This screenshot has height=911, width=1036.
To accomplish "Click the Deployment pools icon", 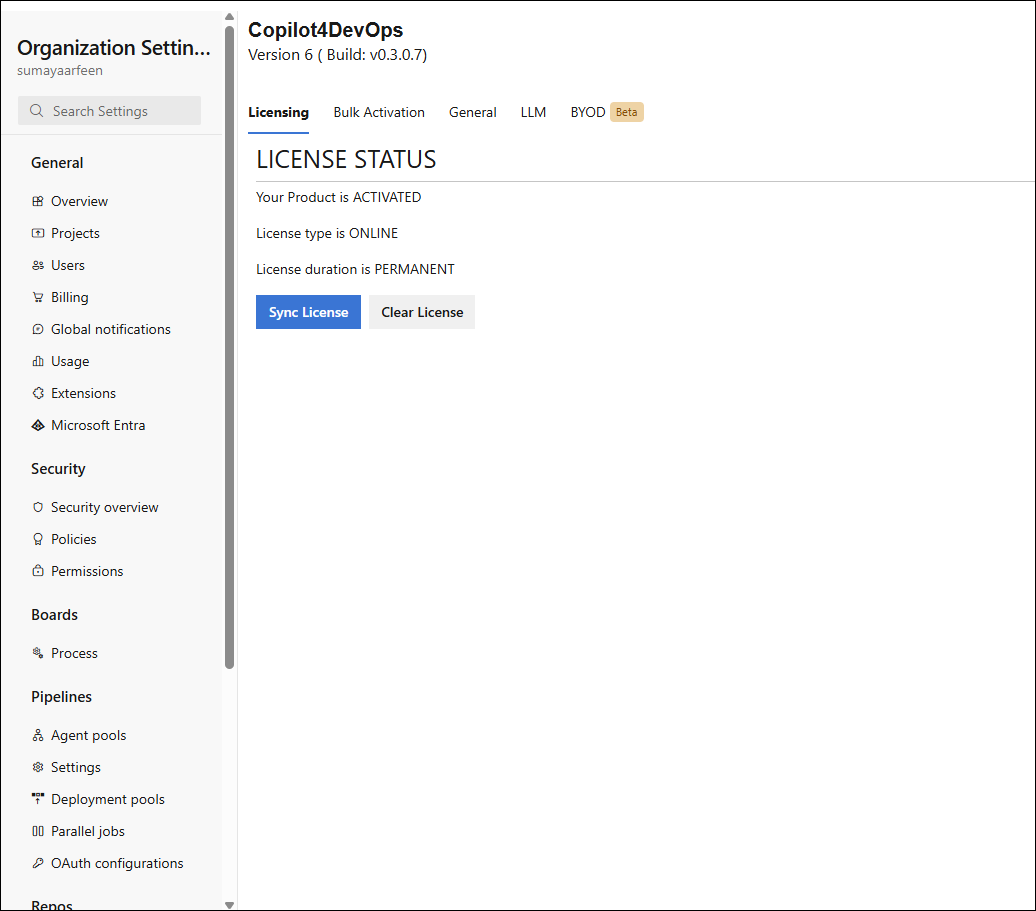I will pyautogui.click(x=38, y=799).
